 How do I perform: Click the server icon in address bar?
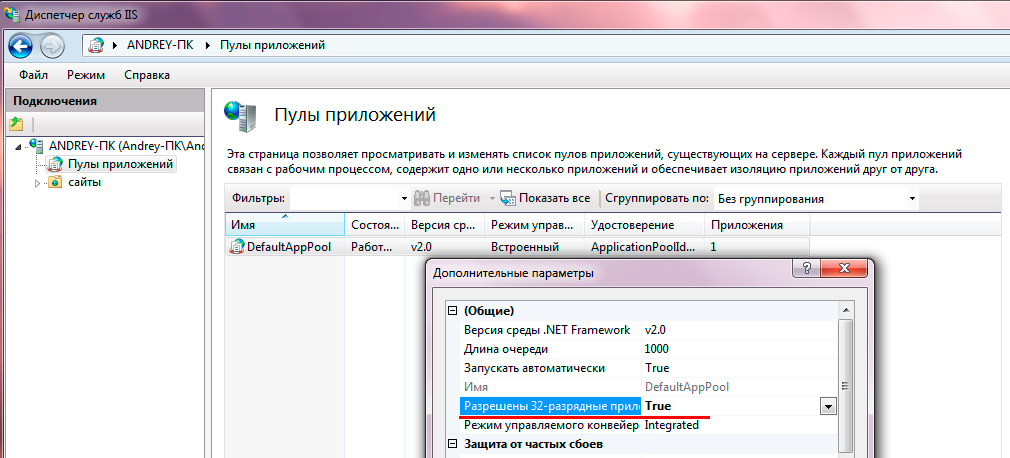tap(96, 45)
